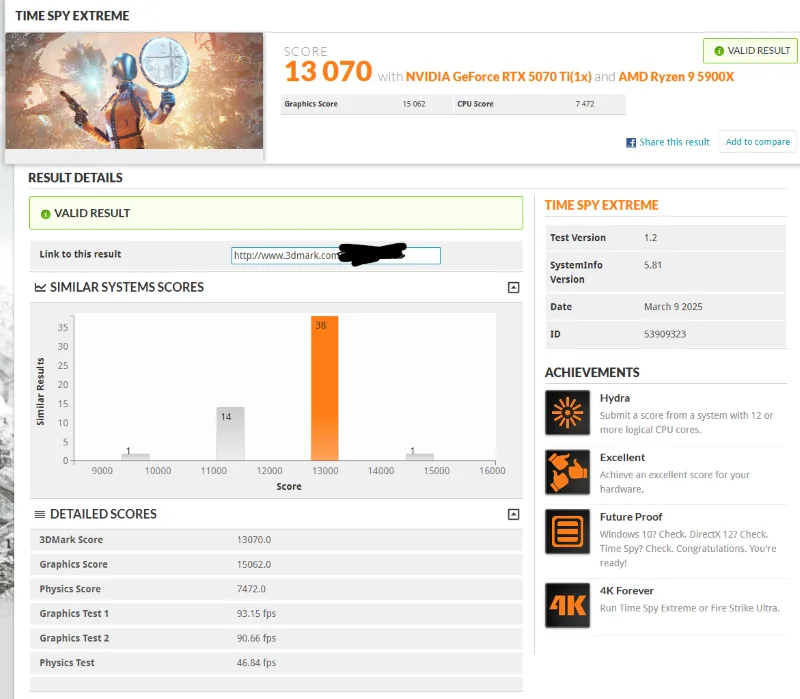Image resolution: width=800 pixels, height=699 pixels.
Task: Click the 4K Forever achievement icon
Action: coord(567,605)
